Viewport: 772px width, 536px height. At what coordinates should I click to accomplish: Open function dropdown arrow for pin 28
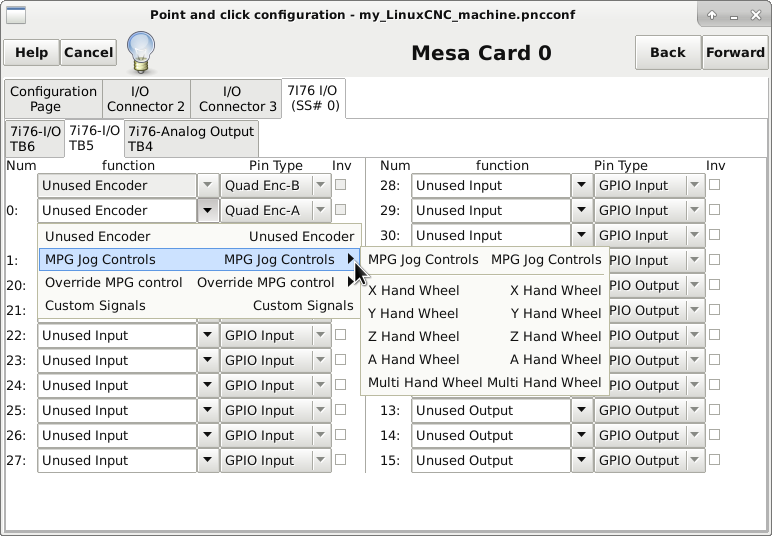582,185
